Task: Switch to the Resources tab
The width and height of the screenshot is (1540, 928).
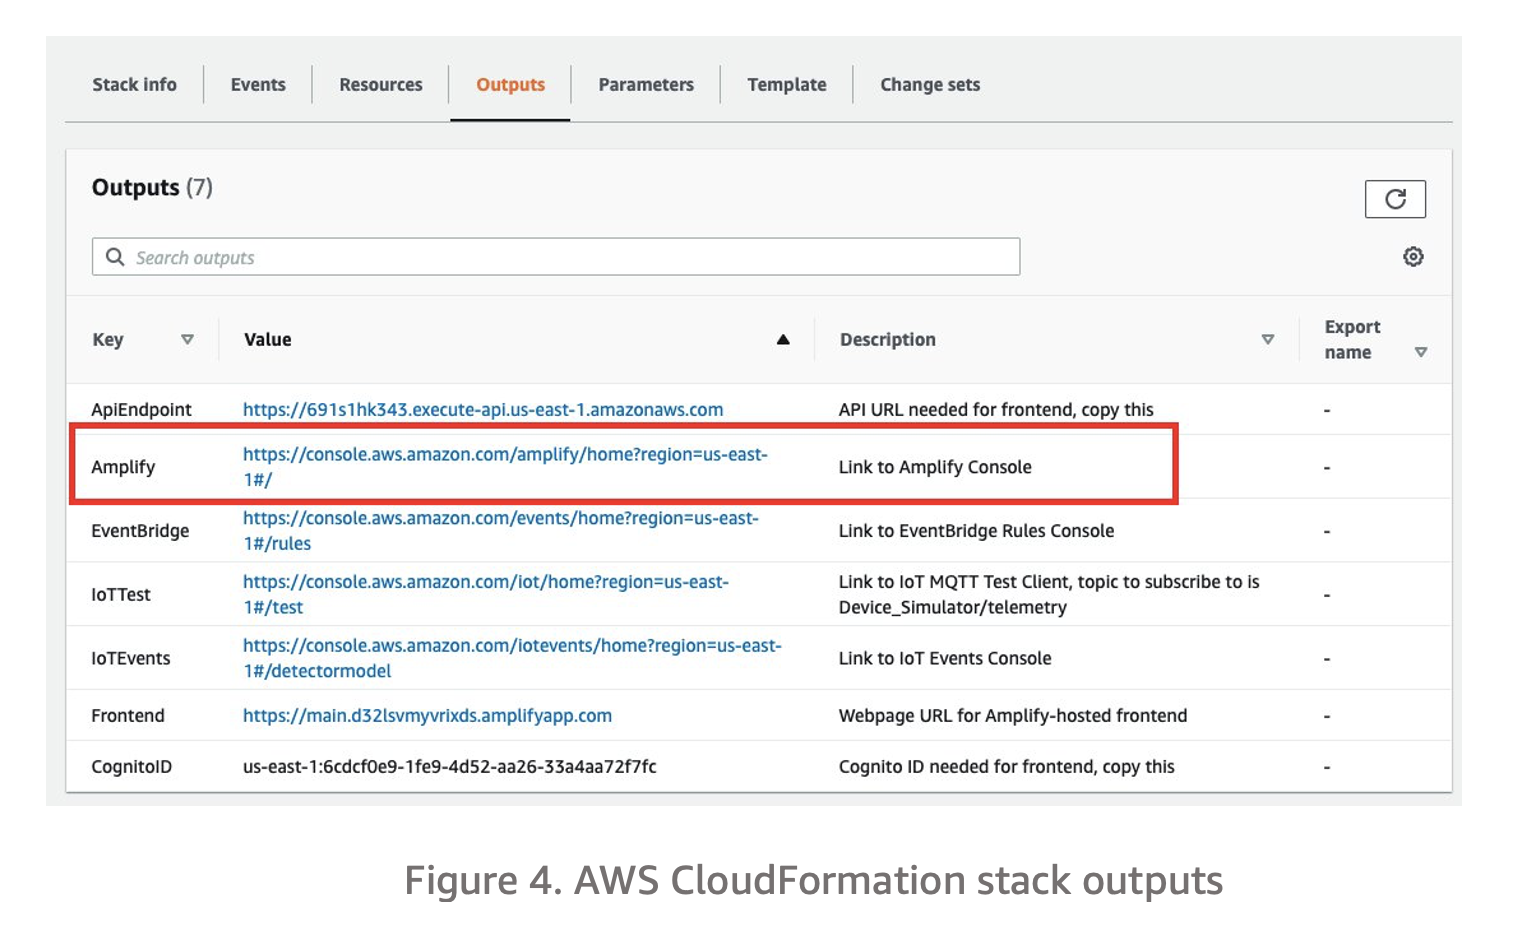Action: pos(380,85)
